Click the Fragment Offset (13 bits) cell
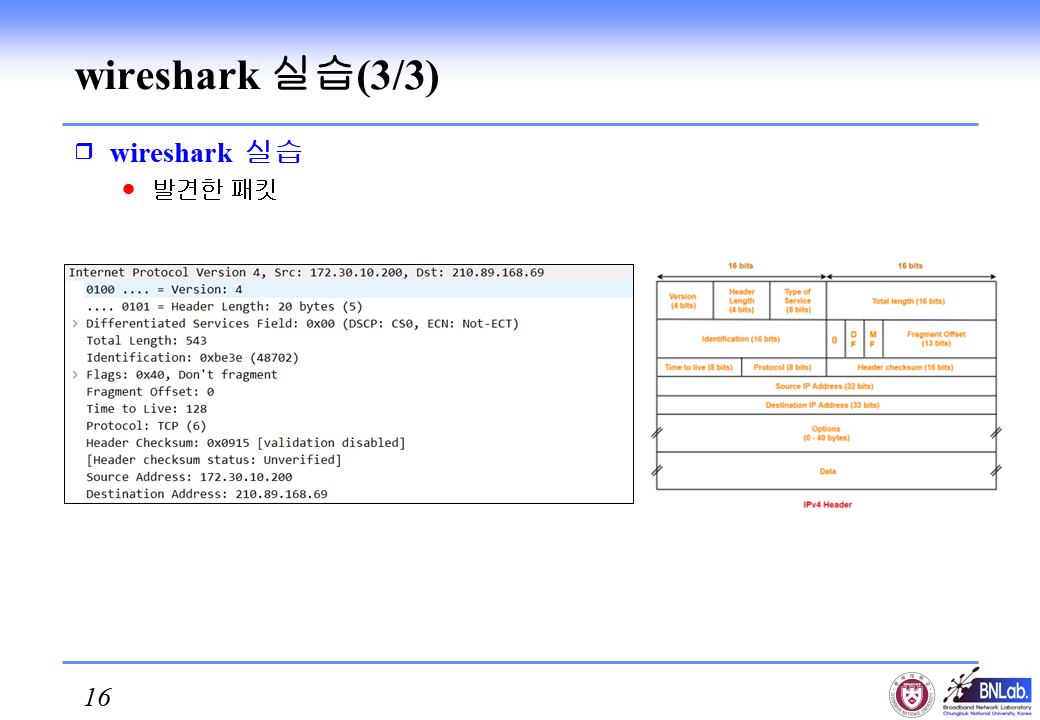Image resolution: width=1040 pixels, height=720 pixels. tap(939, 339)
